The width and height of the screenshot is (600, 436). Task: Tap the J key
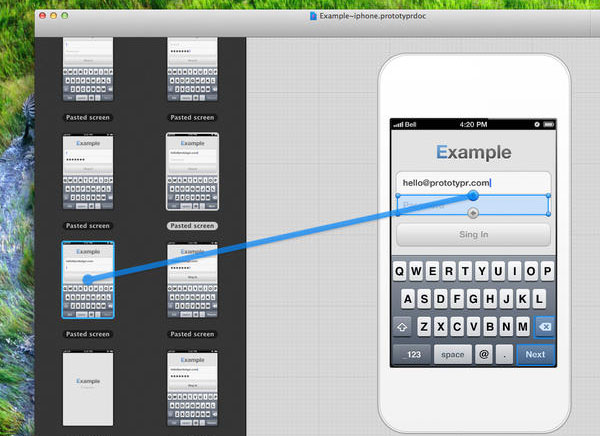(506, 299)
